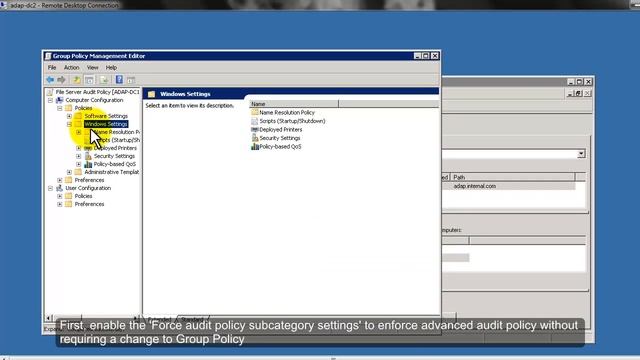The image size is (640, 360).
Task: Click the User Configuration icon in the tree
Action: (60, 188)
